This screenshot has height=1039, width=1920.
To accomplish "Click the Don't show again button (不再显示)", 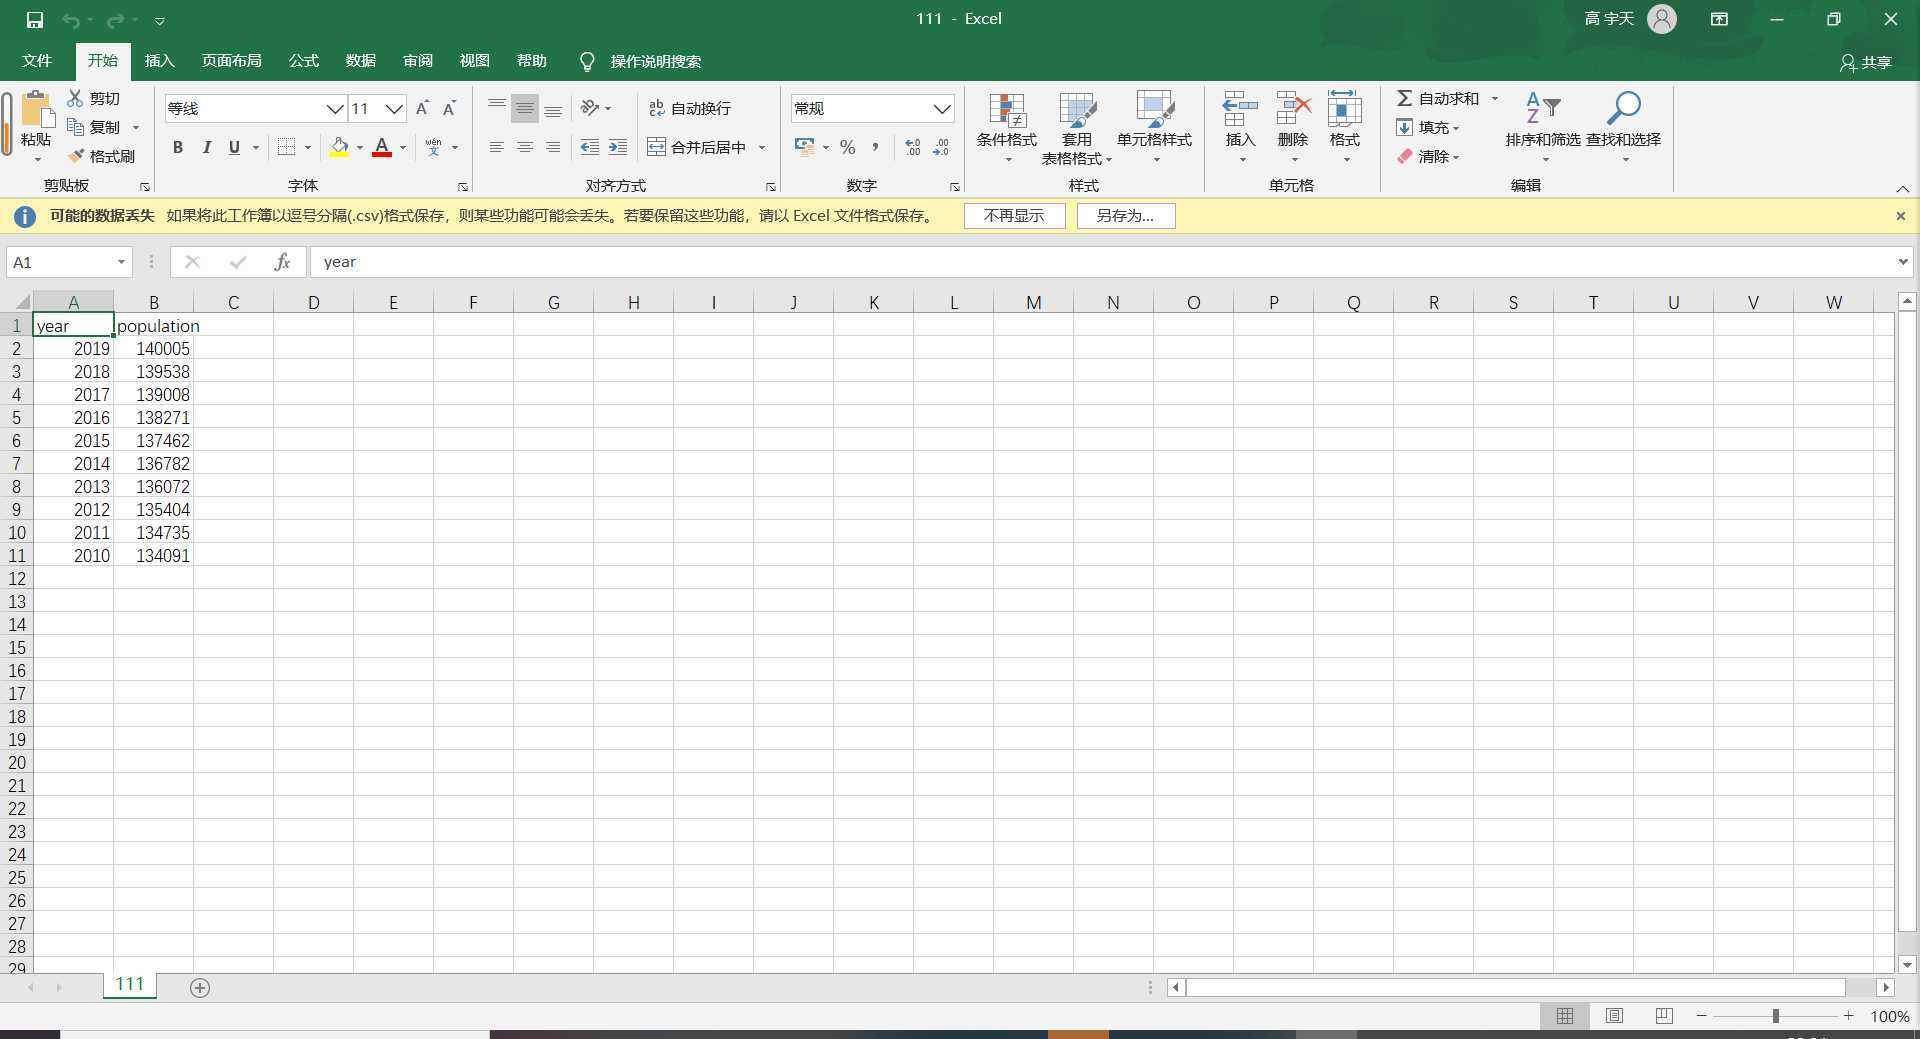I will (x=1014, y=216).
